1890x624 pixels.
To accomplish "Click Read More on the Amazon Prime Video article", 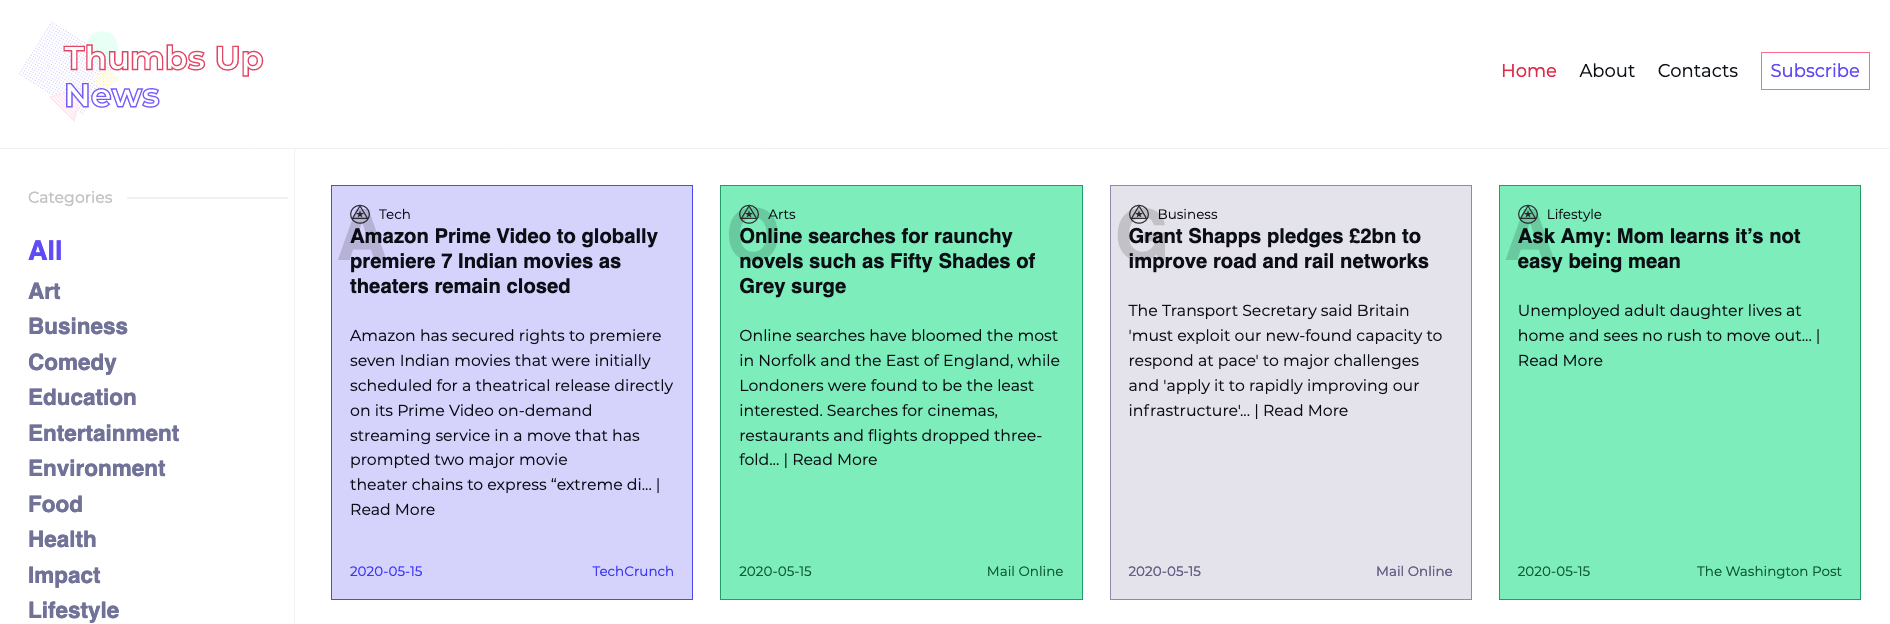I will coord(391,509).
